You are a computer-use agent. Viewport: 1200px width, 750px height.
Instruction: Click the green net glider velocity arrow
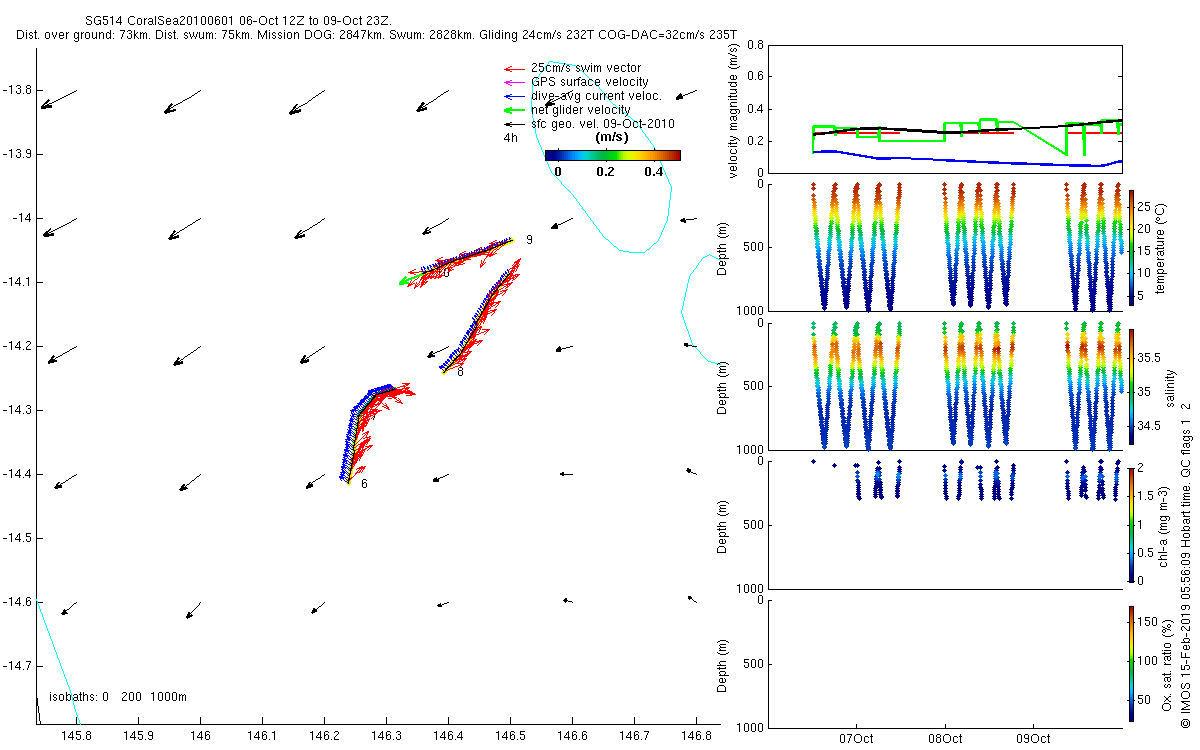tap(514, 110)
